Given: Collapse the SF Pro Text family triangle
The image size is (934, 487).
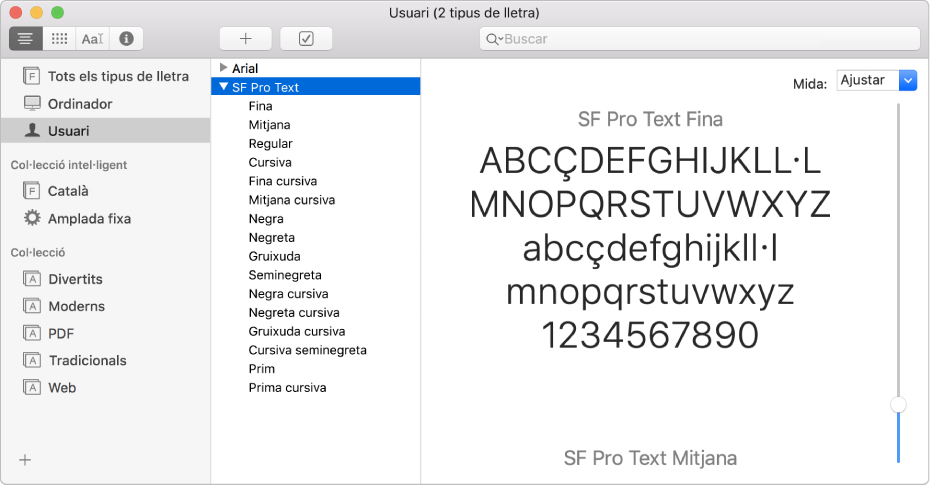Looking at the screenshot, I should click(x=224, y=86).
